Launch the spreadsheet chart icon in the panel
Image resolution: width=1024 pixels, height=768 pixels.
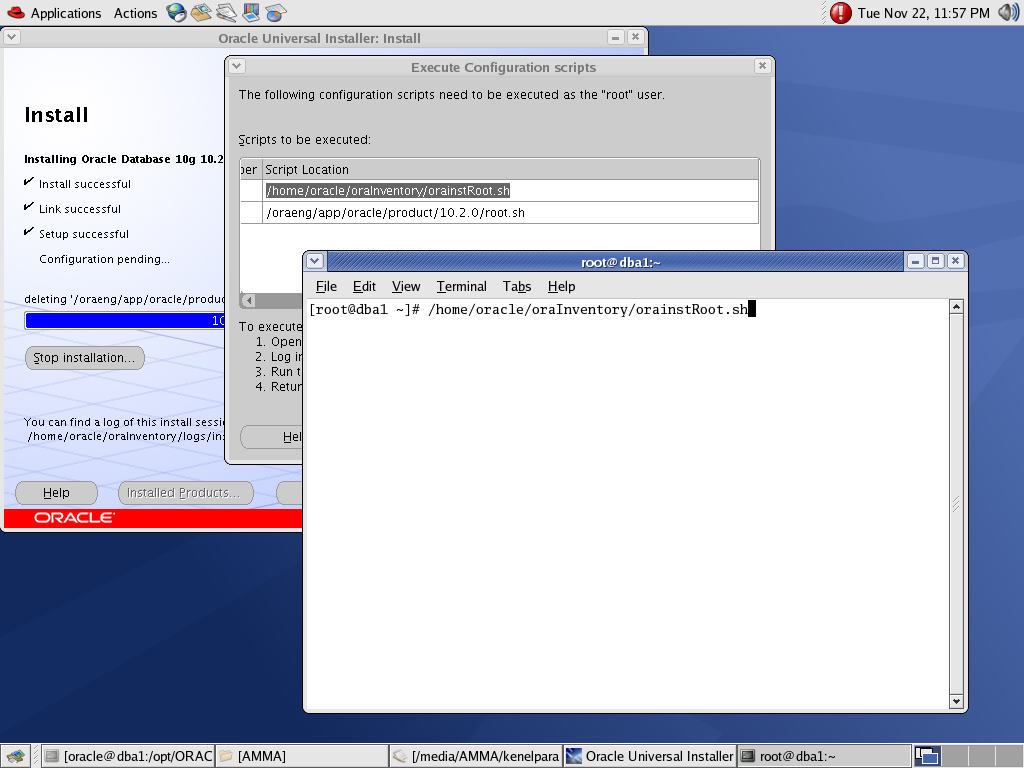coord(276,12)
